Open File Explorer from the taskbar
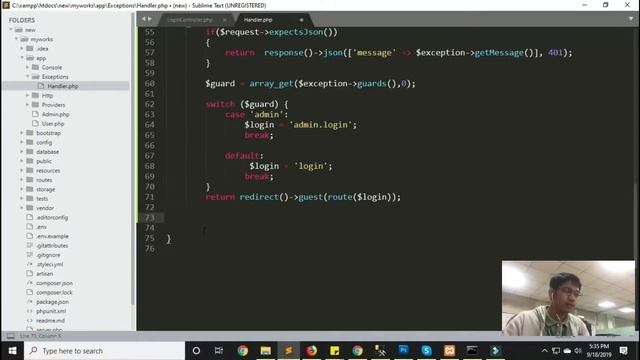Image resolution: width=640 pixels, height=360 pixels. [266, 351]
